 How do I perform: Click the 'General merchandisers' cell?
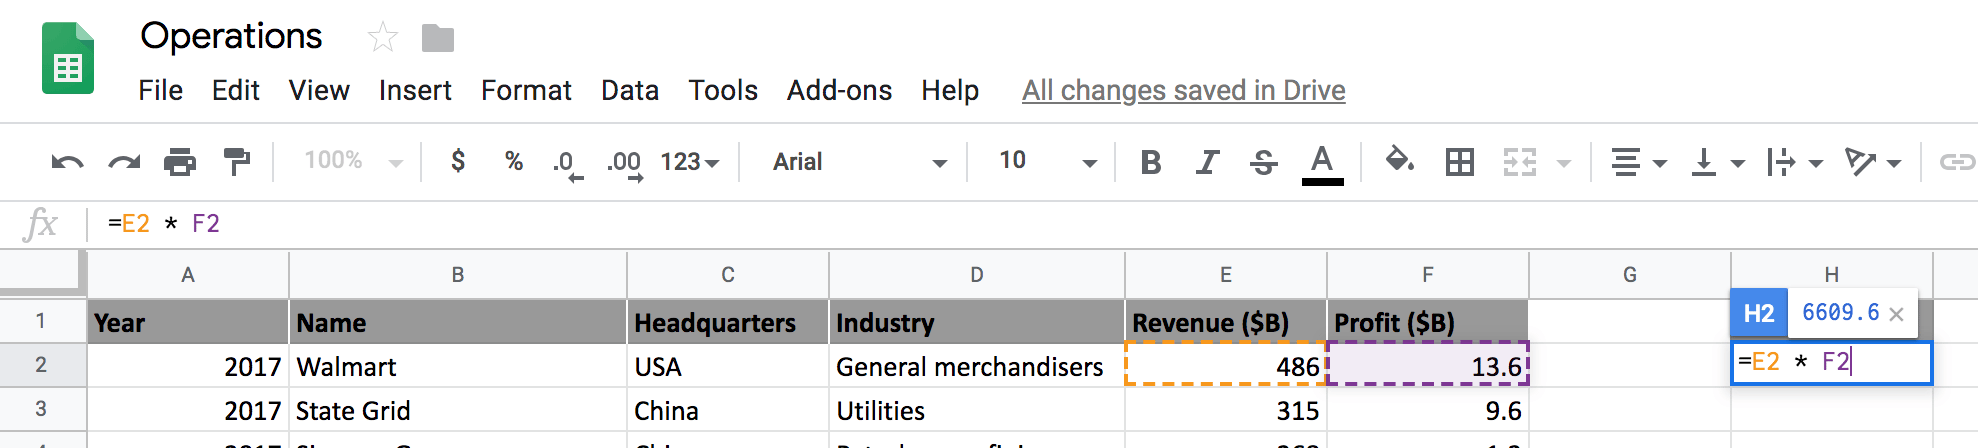(x=977, y=366)
